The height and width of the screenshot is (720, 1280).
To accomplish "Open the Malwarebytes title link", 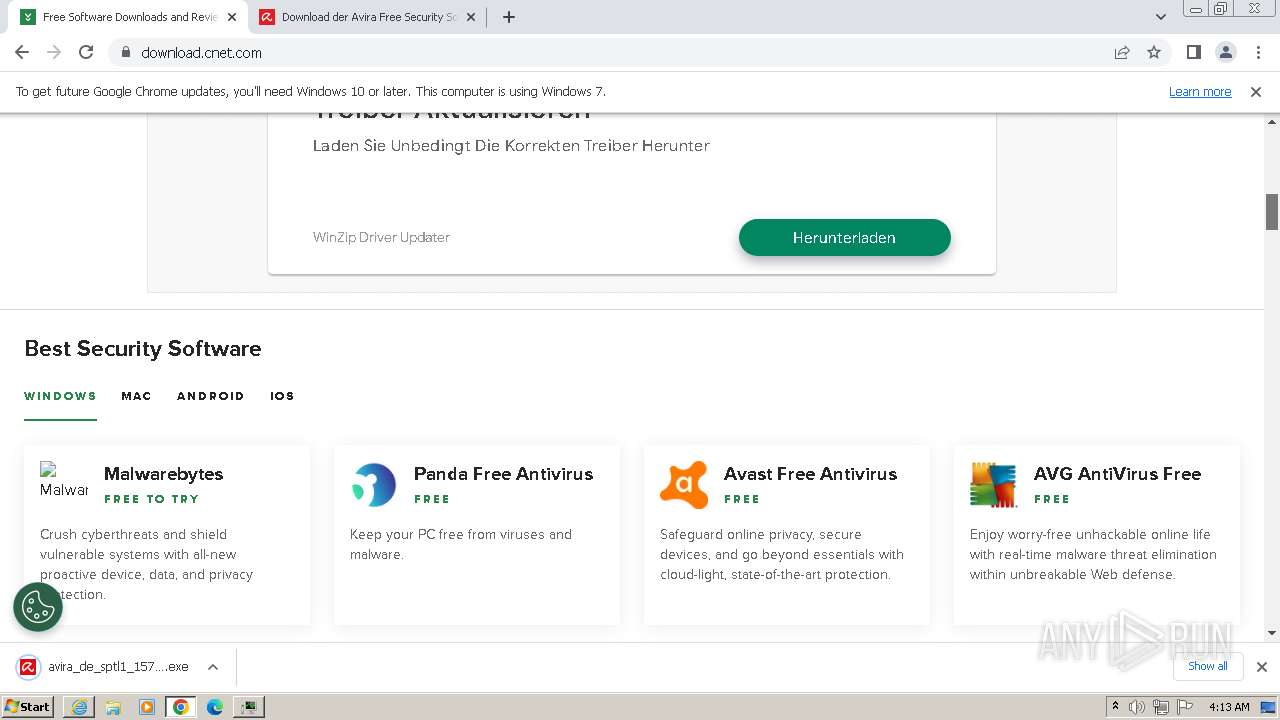I will pyautogui.click(x=164, y=474).
